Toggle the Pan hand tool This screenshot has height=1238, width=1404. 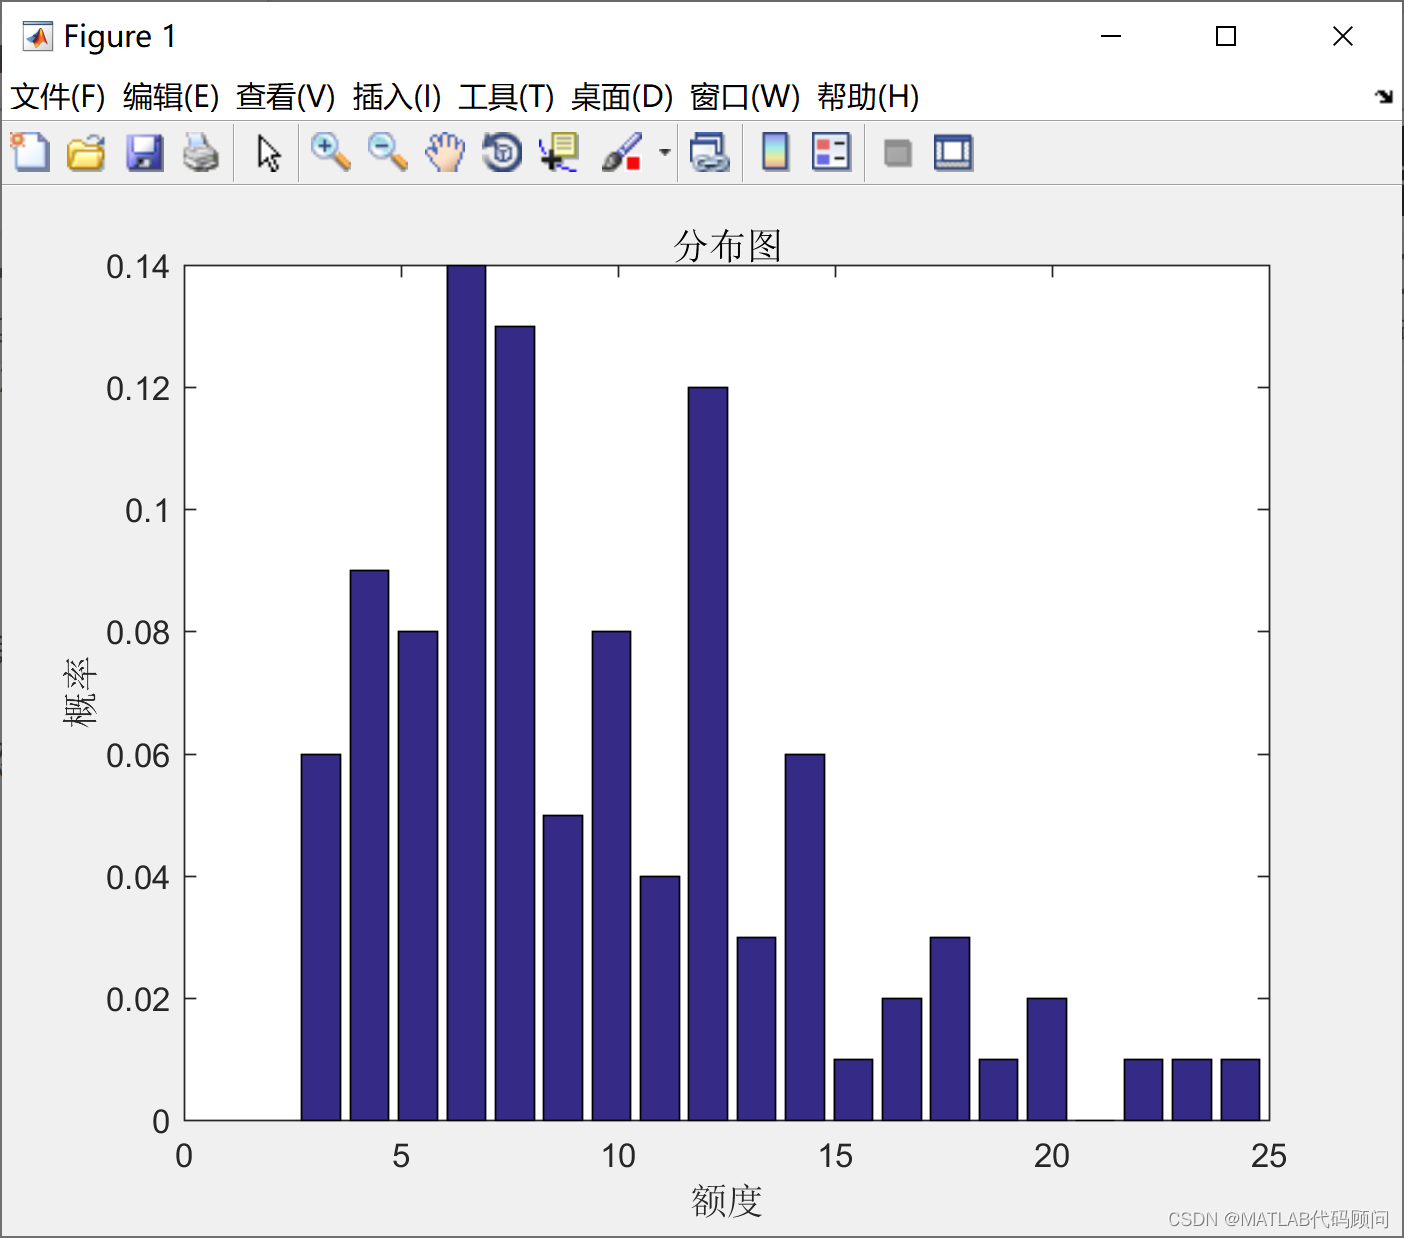coord(444,152)
